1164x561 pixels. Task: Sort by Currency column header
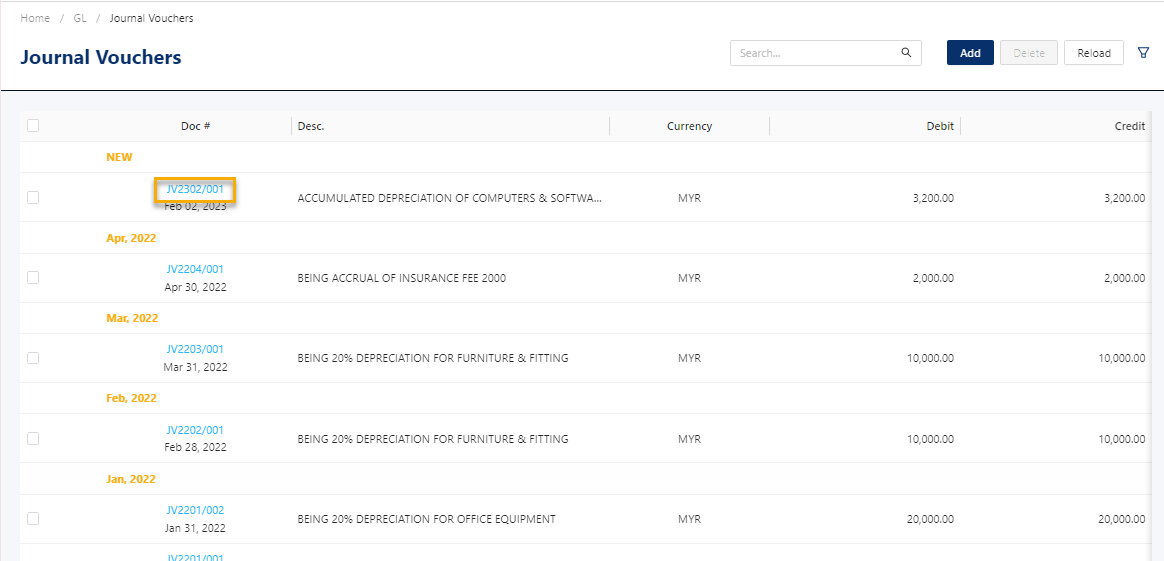[689, 126]
